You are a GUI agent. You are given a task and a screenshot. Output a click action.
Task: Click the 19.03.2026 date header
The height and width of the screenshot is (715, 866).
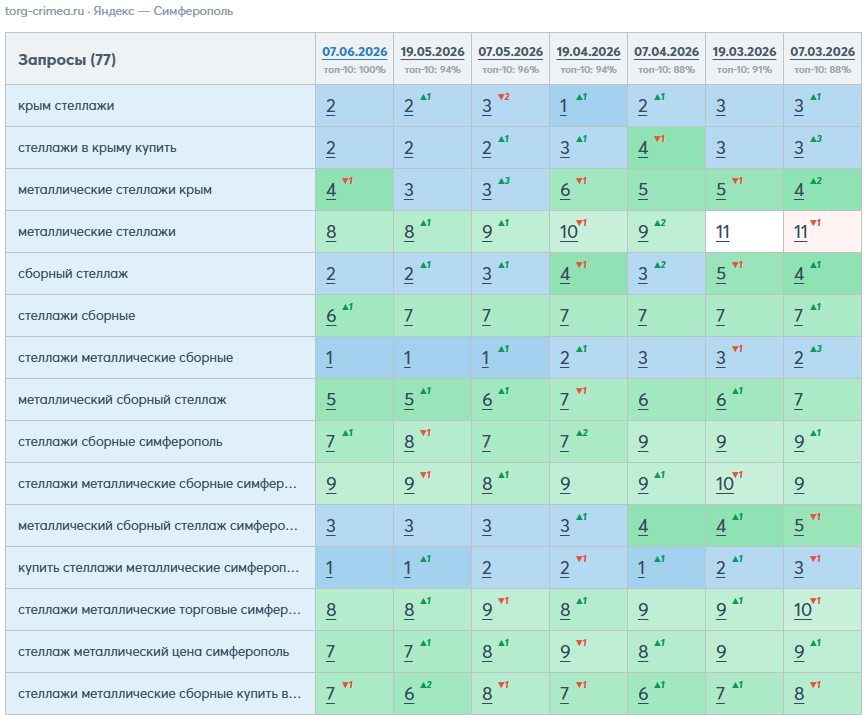coord(744,51)
